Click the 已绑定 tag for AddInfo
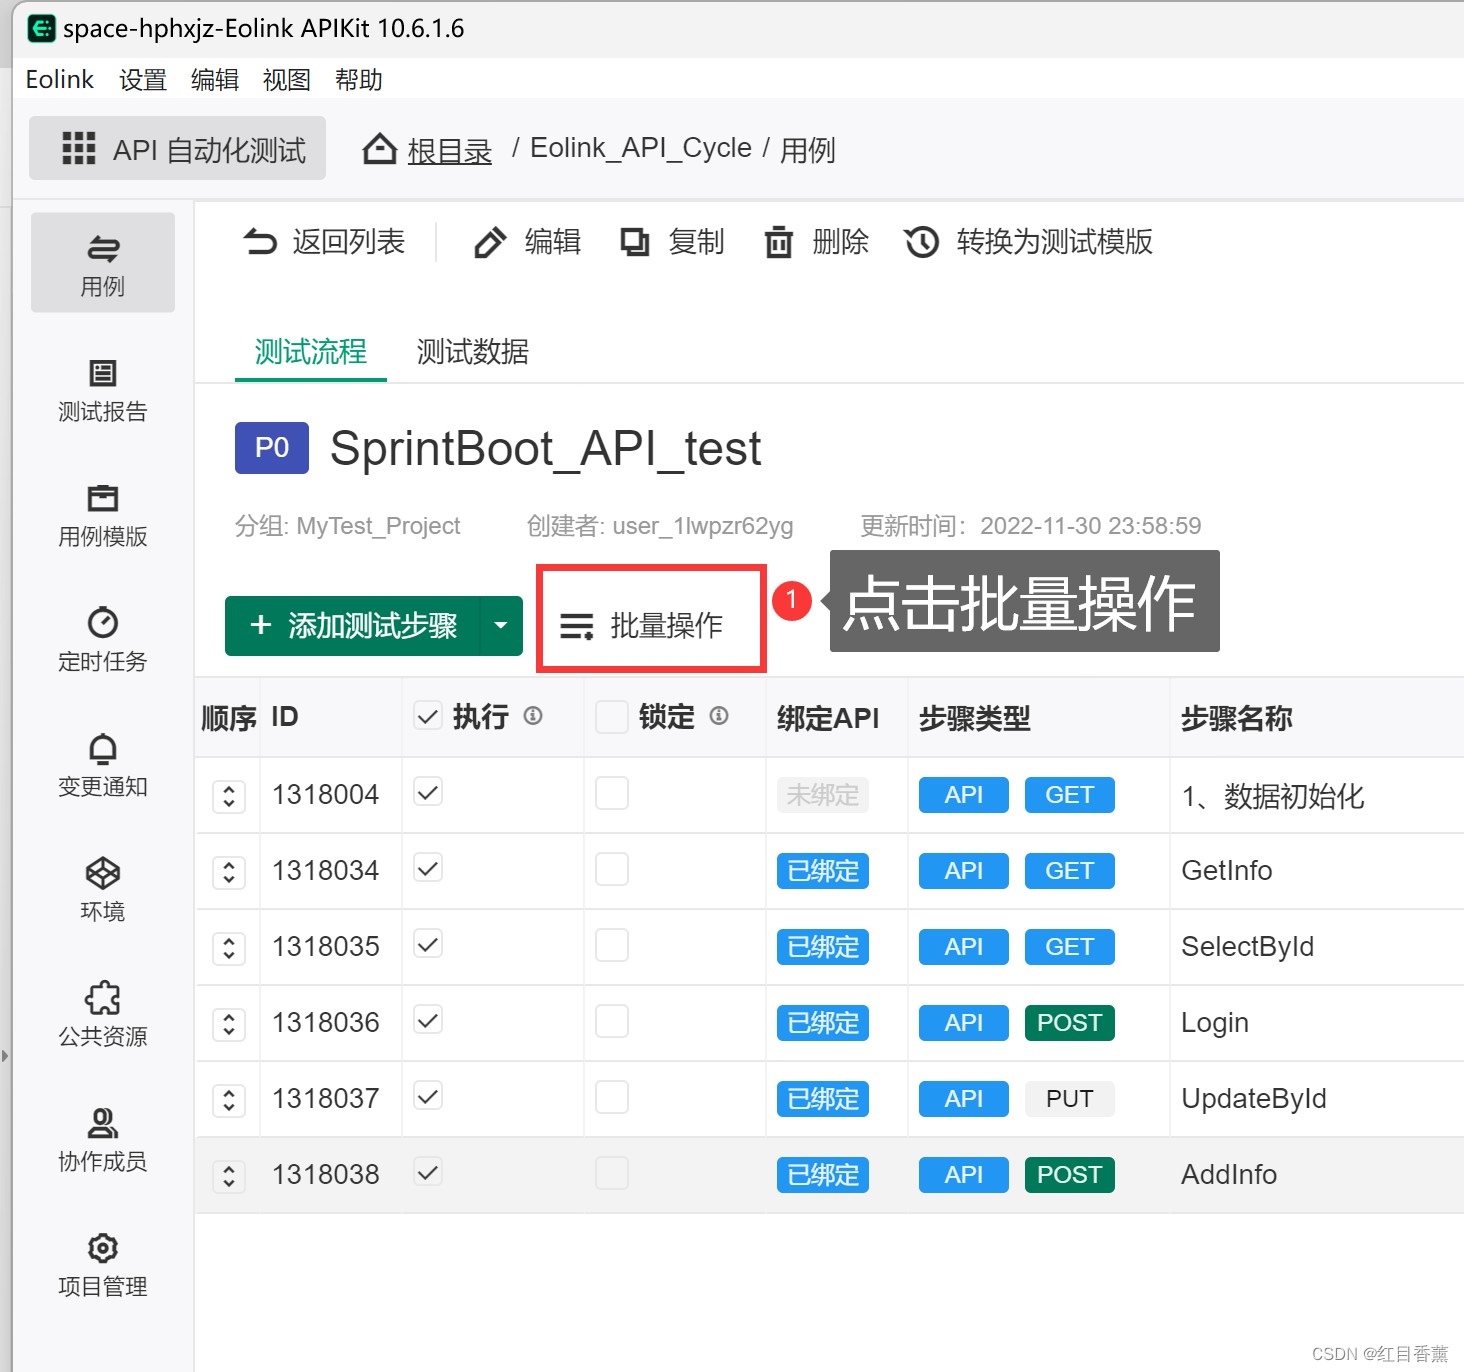The height and width of the screenshot is (1372, 1464). [823, 1175]
